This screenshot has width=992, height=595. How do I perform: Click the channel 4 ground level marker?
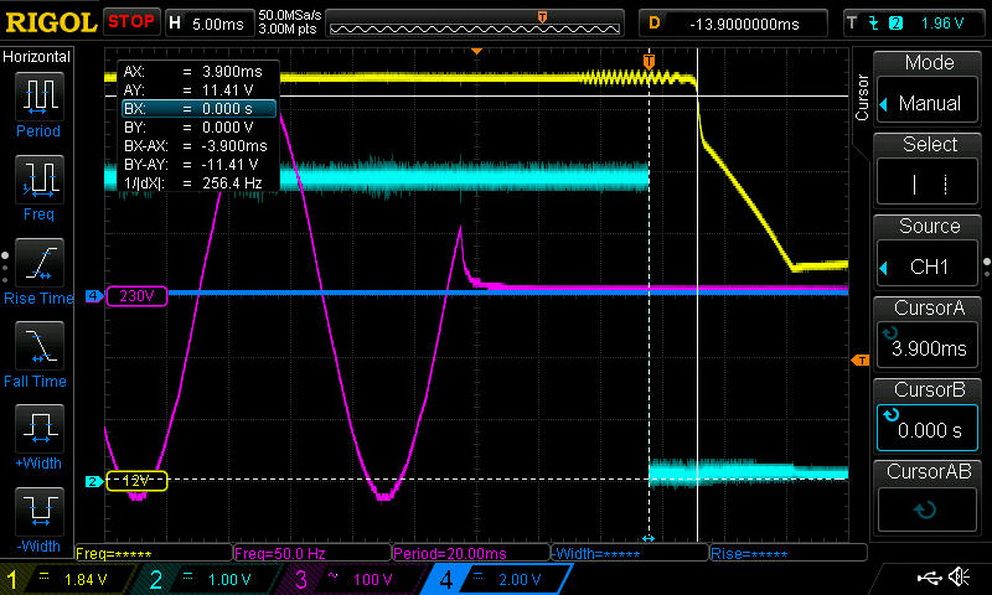pyautogui.click(x=94, y=296)
